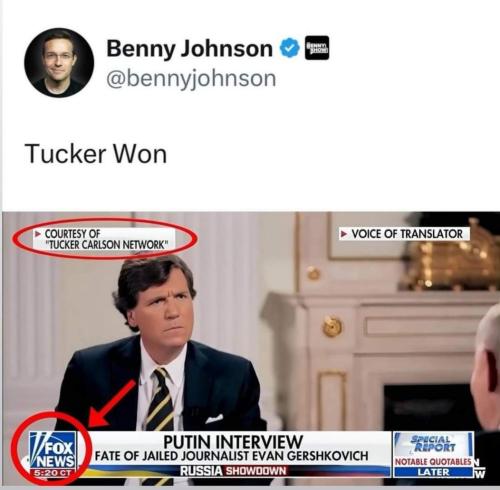Select the 'Tucker Won' tweet text
This screenshot has width=500, height=490.
96,154
